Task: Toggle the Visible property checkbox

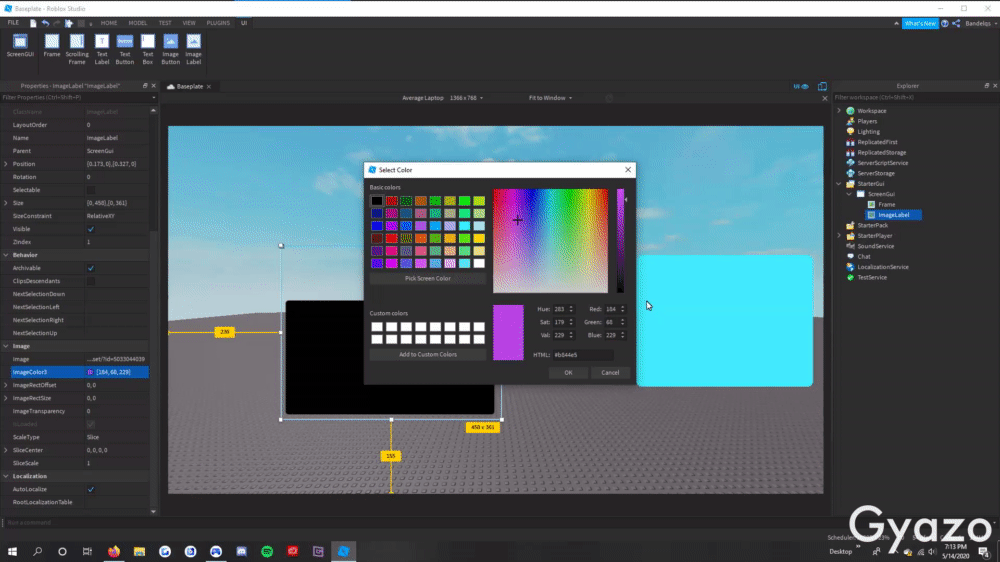Action: pyautogui.click(x=91, y=229)
